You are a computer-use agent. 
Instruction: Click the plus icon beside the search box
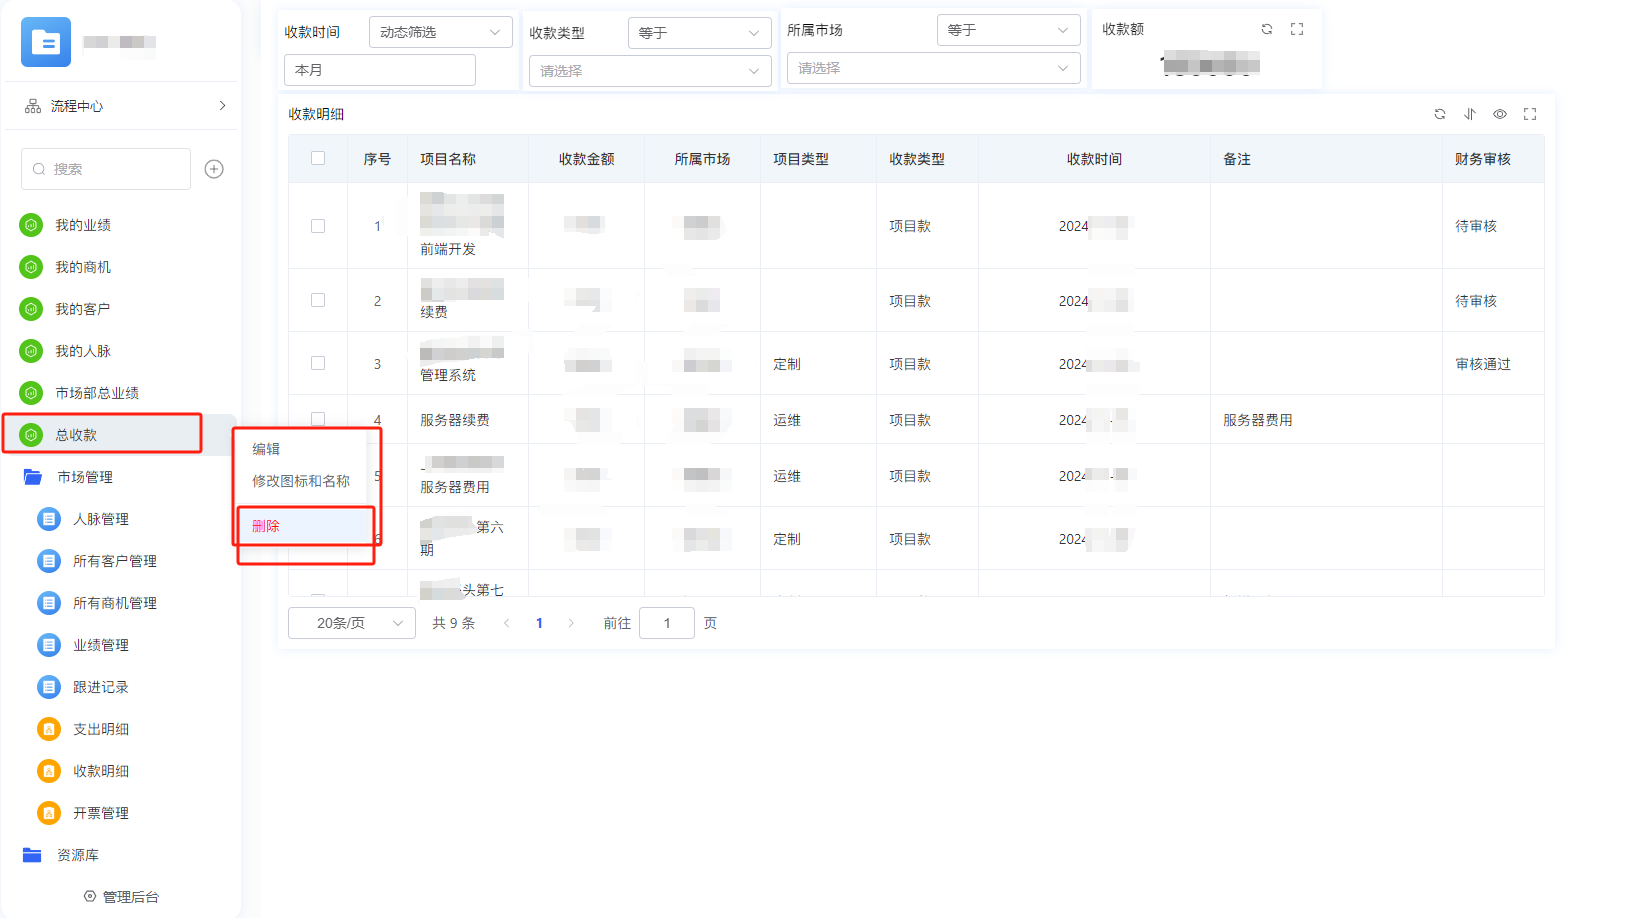[214, 169]
